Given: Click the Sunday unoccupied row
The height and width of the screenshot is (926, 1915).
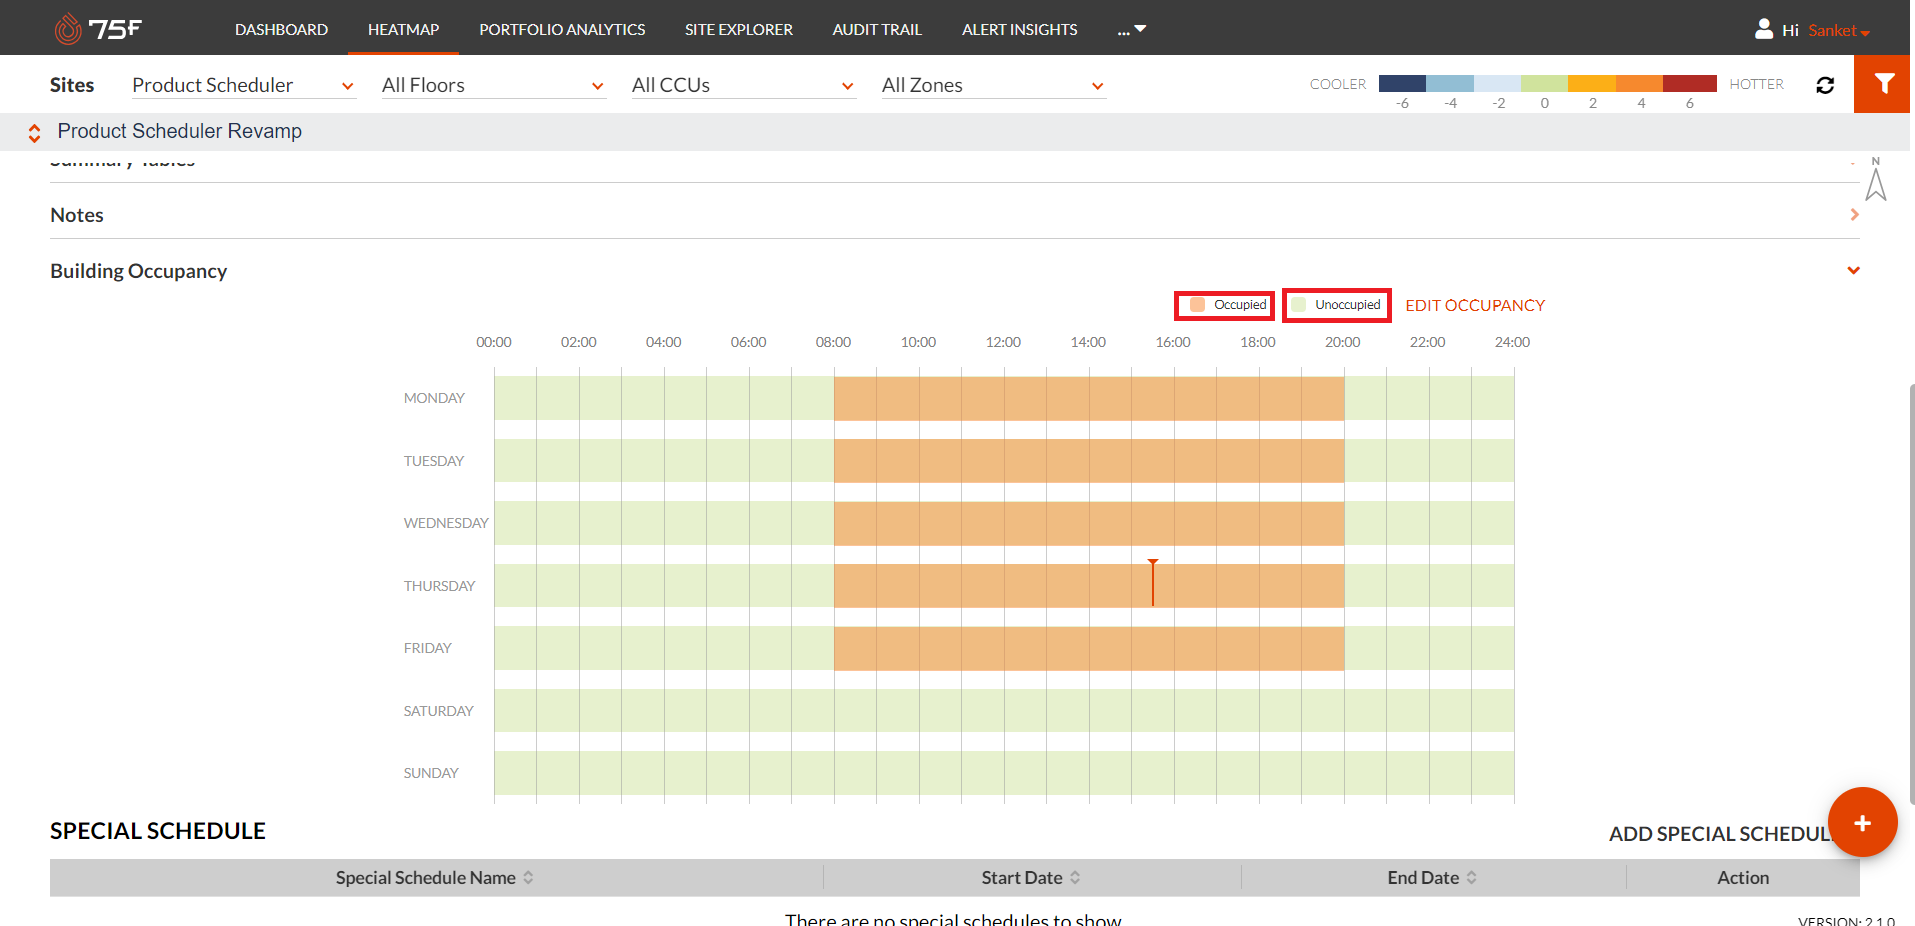Looking at the screenshot, I should [1004, 773].
